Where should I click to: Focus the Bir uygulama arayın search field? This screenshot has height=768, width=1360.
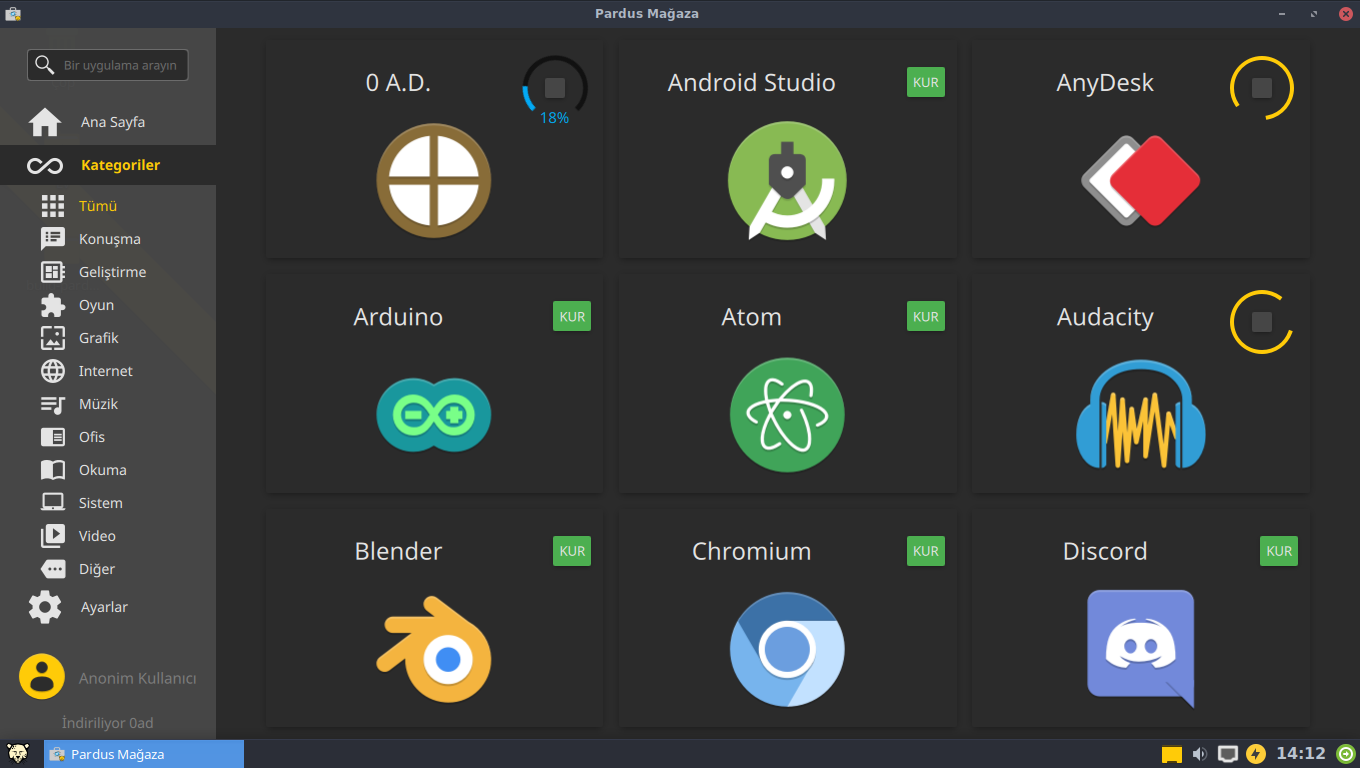tap(108, 65)
